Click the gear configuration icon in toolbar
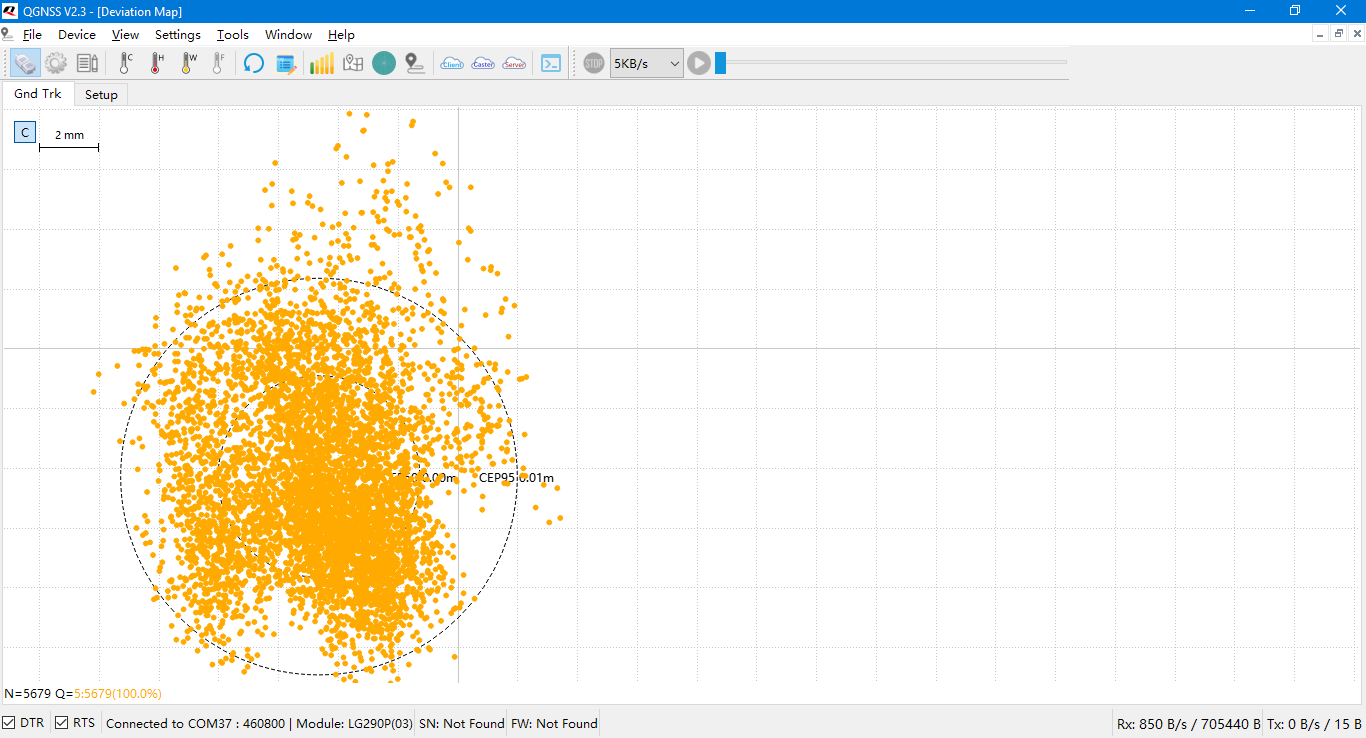Image resolution: width=1366 pixels, height=738 pixels. pos(56,63)
